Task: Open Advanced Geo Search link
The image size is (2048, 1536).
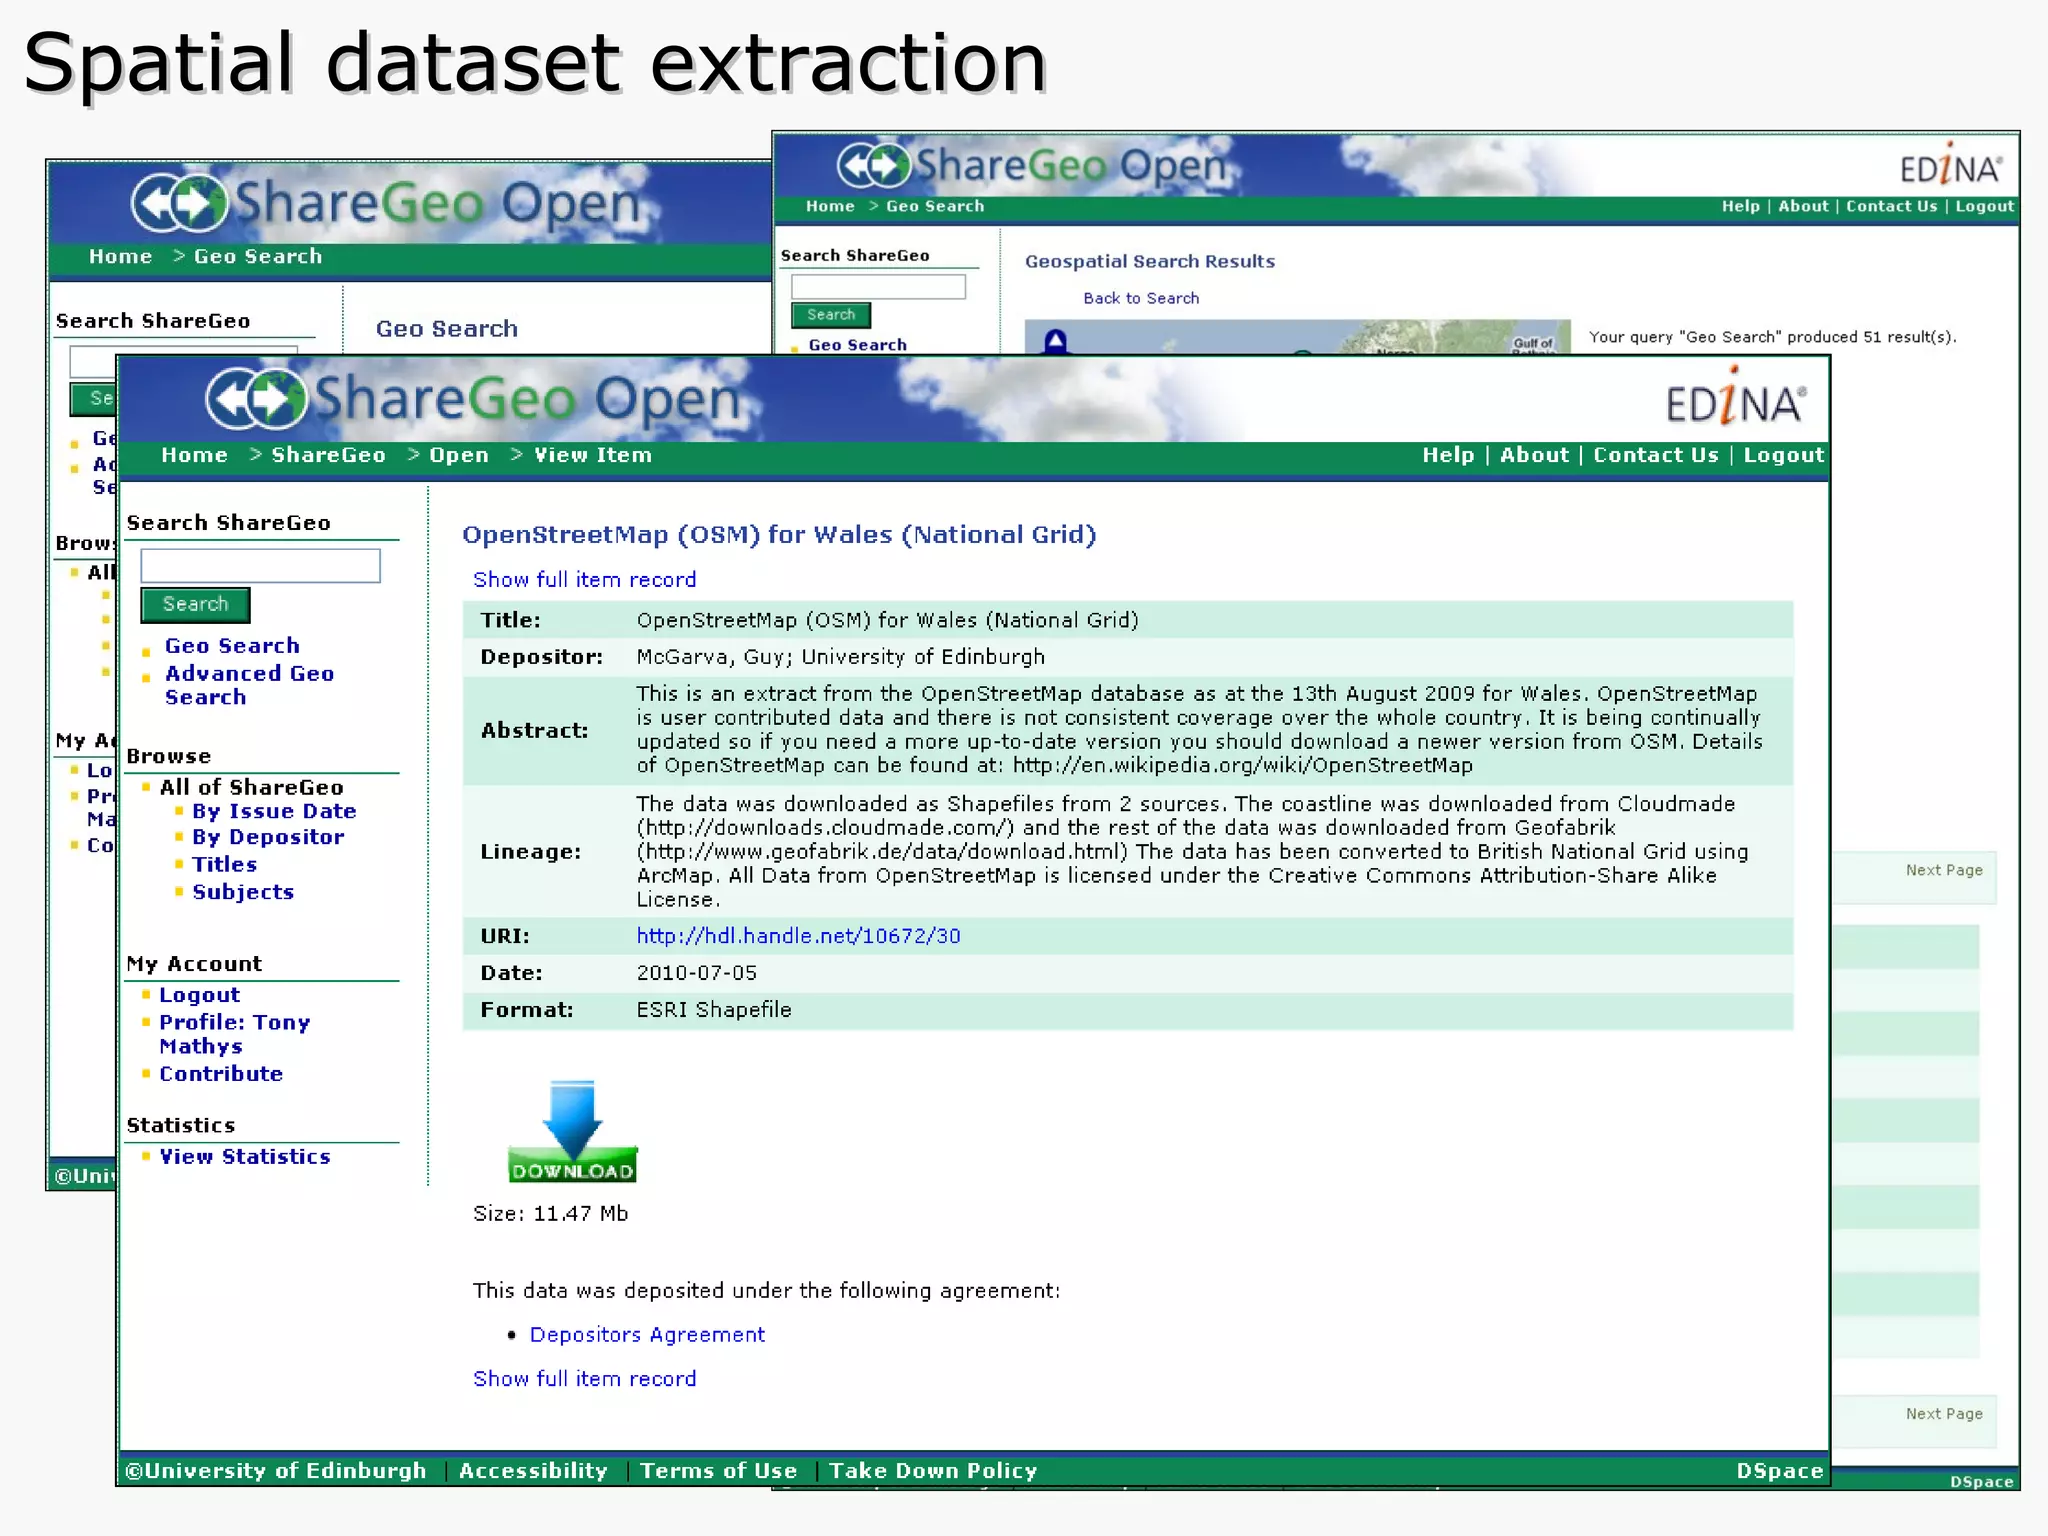Action: click(249, 685)
